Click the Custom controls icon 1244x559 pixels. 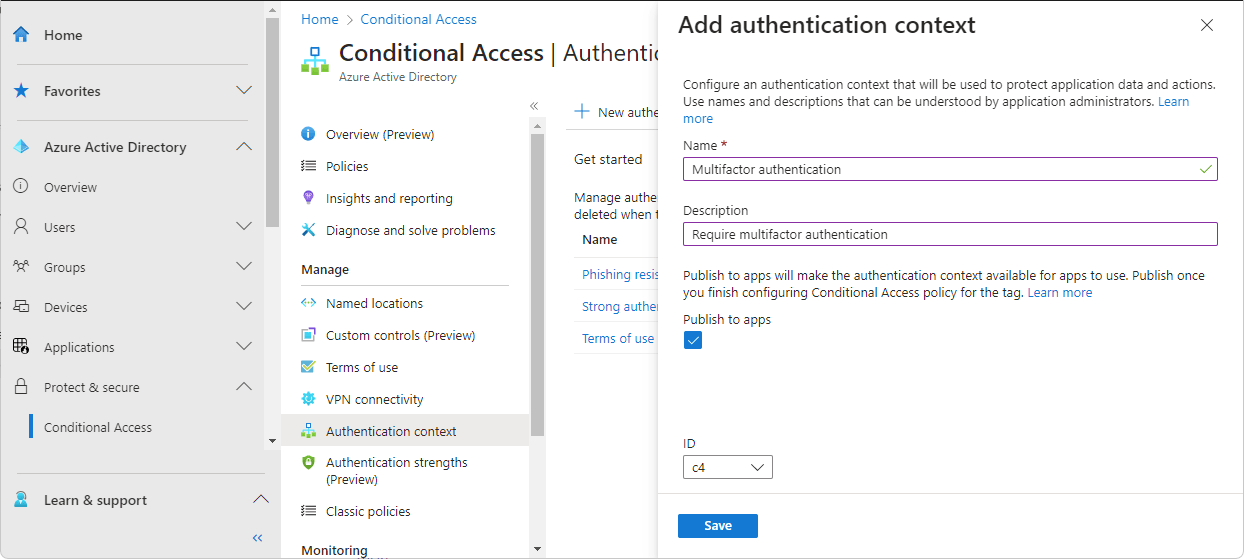[x=308, y=335]
